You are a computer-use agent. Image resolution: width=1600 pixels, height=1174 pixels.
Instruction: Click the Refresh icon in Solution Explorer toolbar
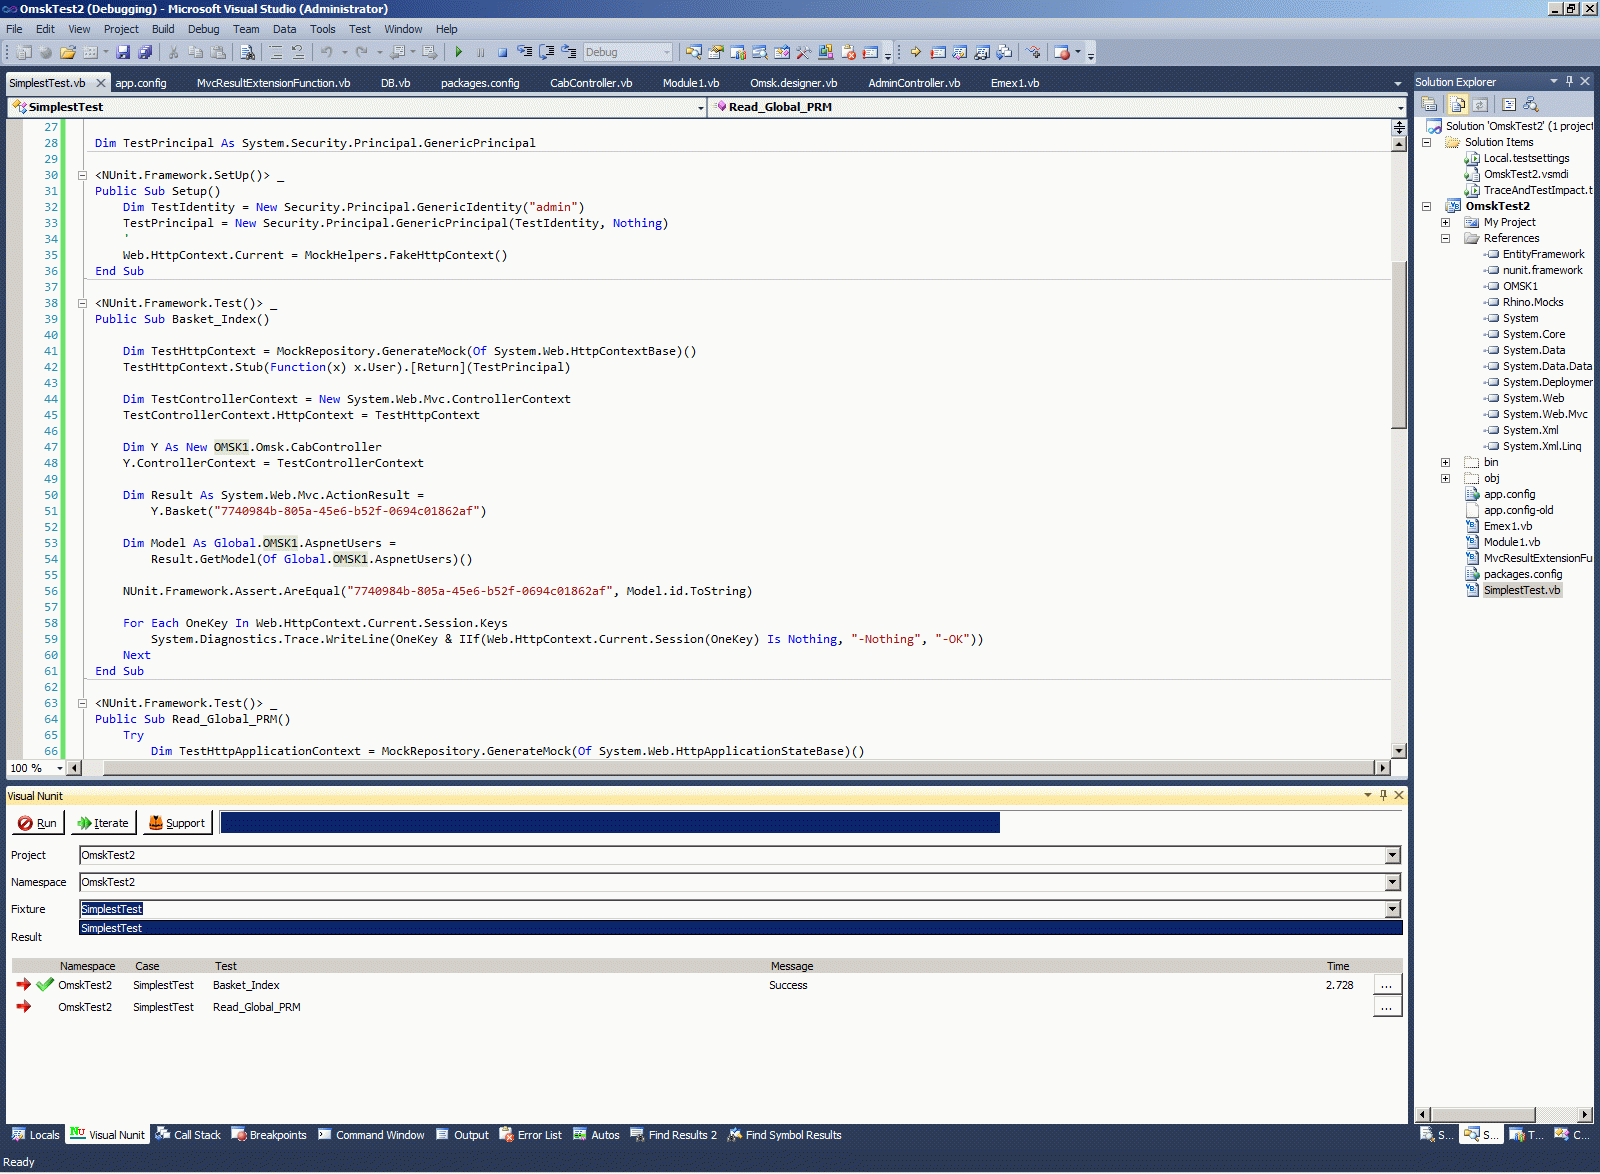1480,104
